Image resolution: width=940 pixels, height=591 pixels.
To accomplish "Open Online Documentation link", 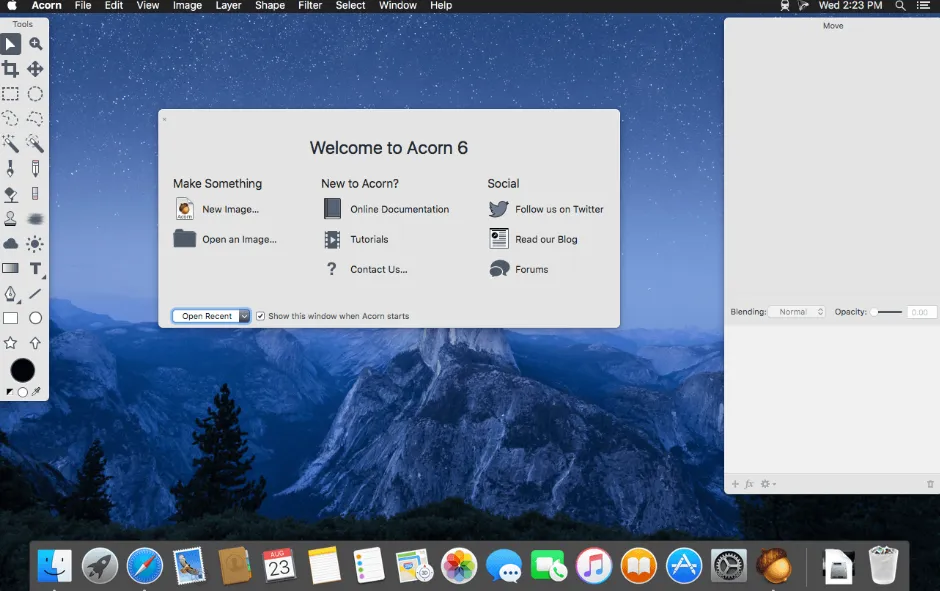I will [x=399, y=209].
